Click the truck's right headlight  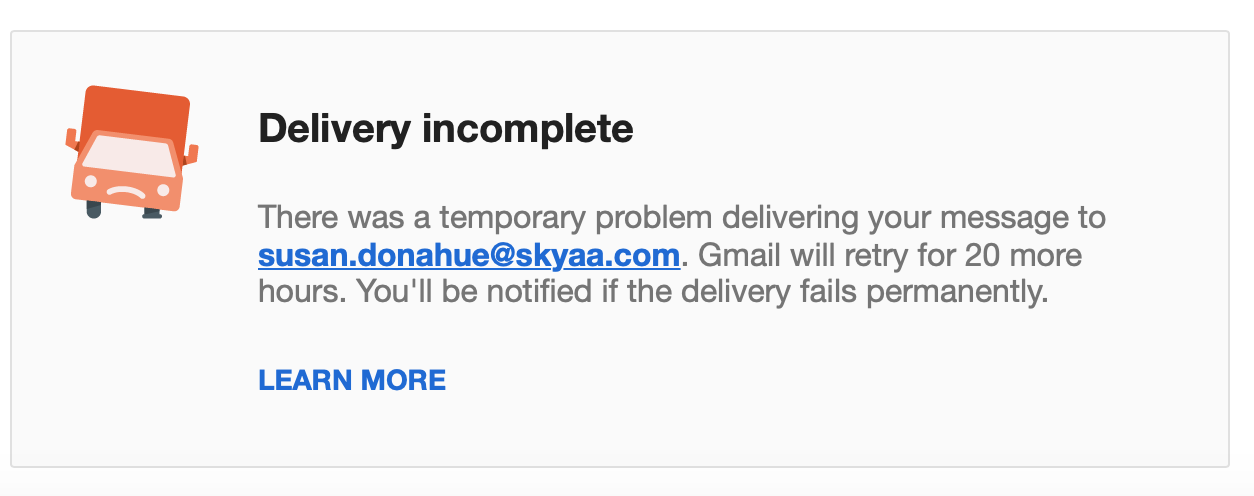tap(164, 190)
